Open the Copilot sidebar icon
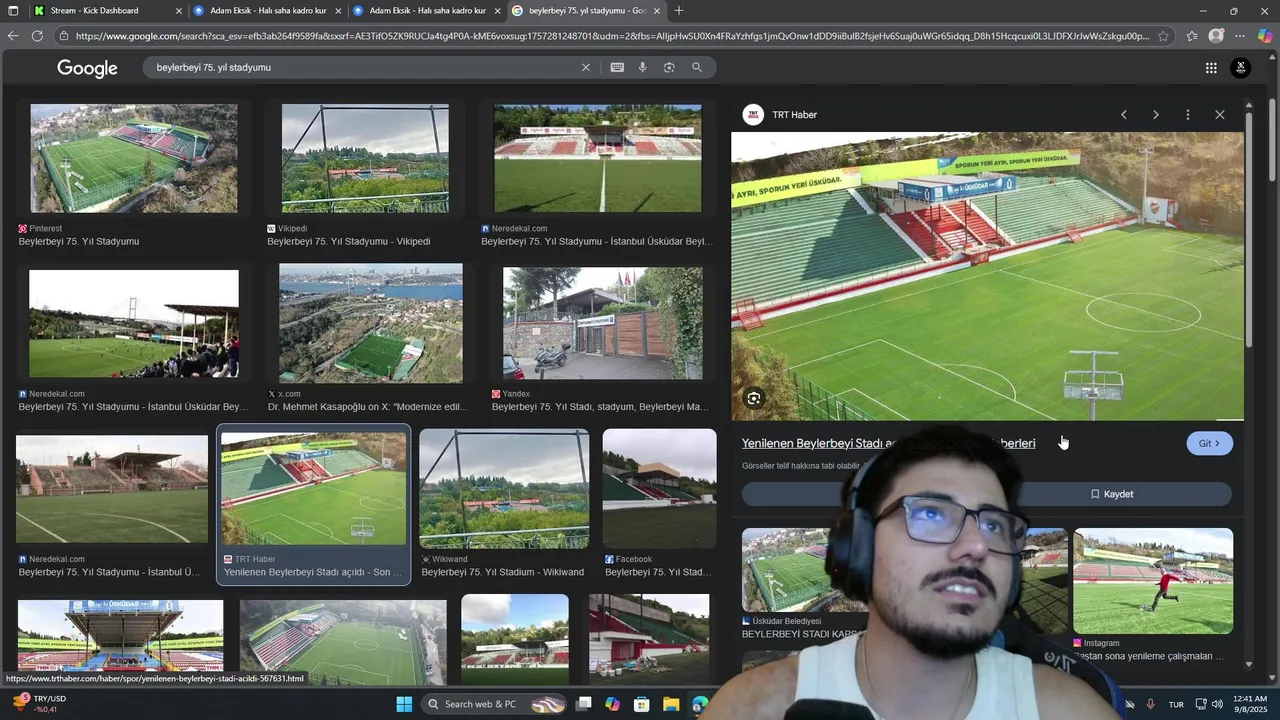The width and height of the screenshot is (1280, 720). pos(1265,36)
